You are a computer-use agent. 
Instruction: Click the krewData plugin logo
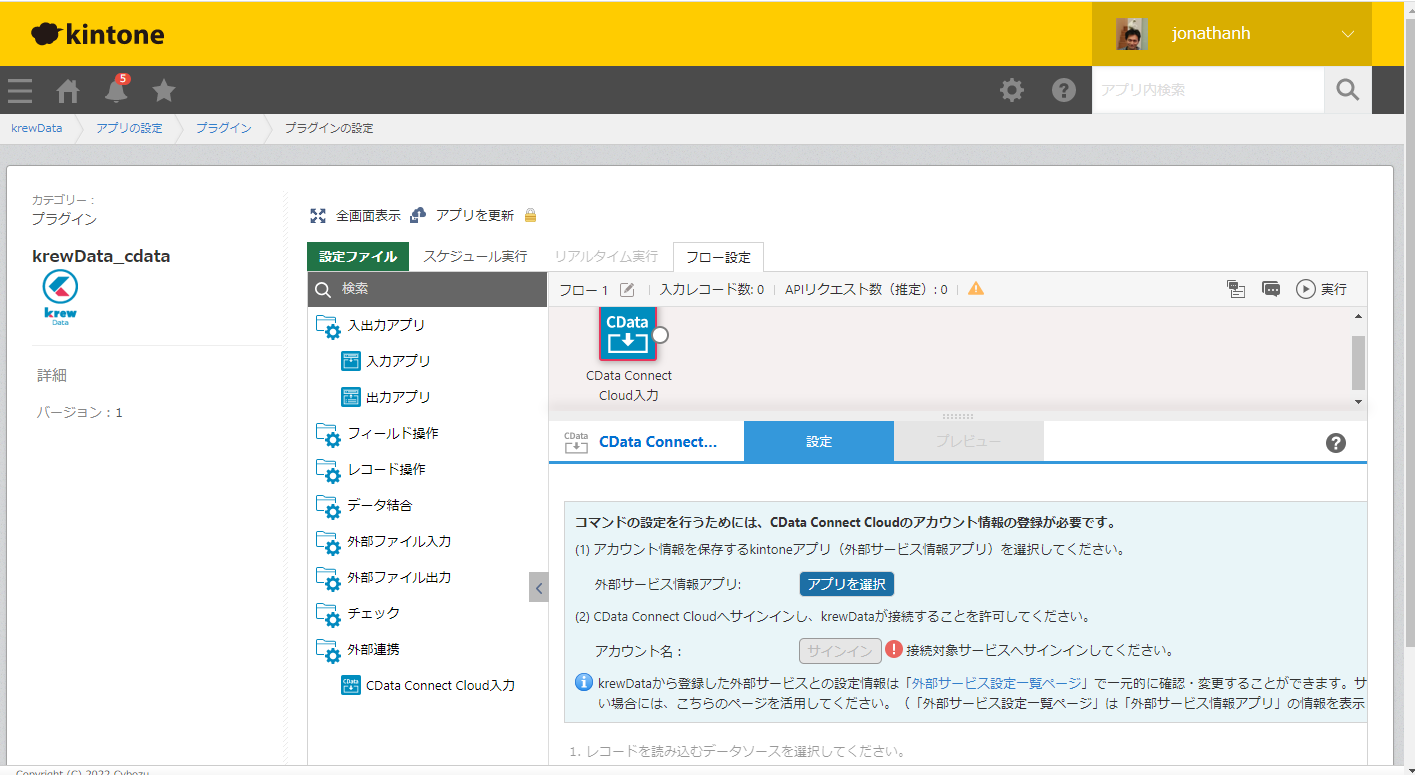click(x=61, y=299)
